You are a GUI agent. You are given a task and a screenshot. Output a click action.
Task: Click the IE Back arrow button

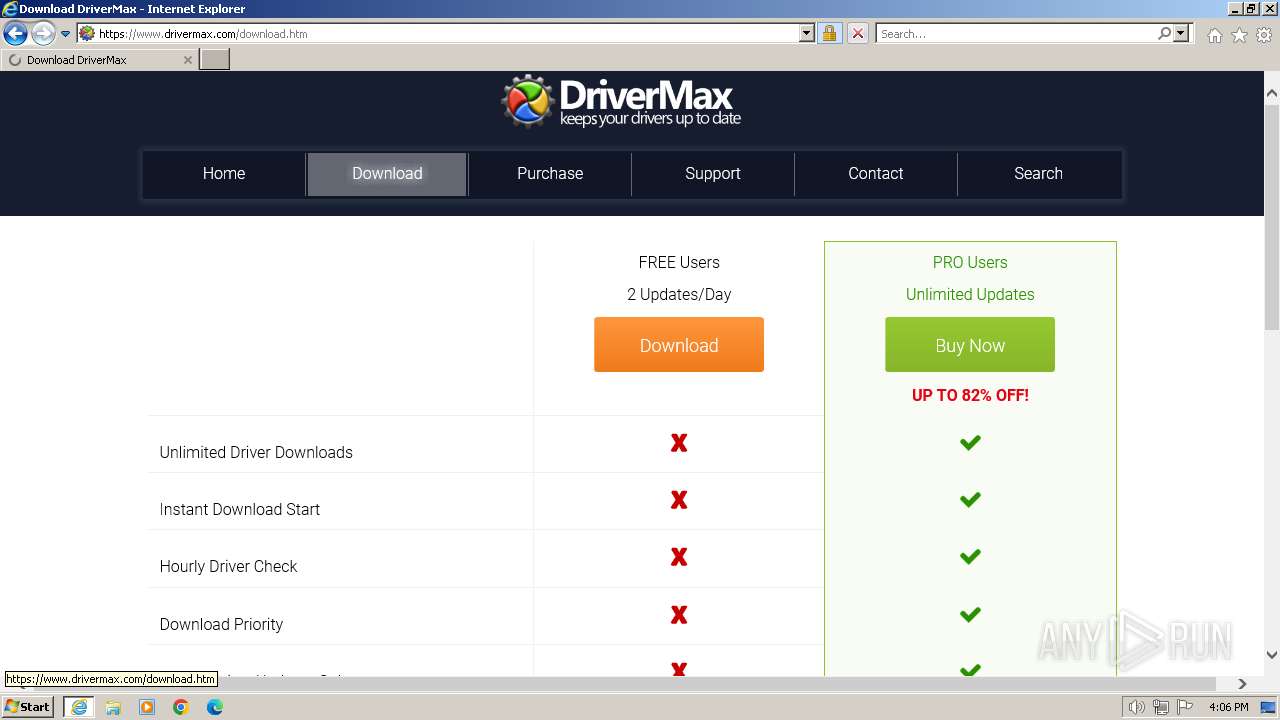[x=15, y=34]
